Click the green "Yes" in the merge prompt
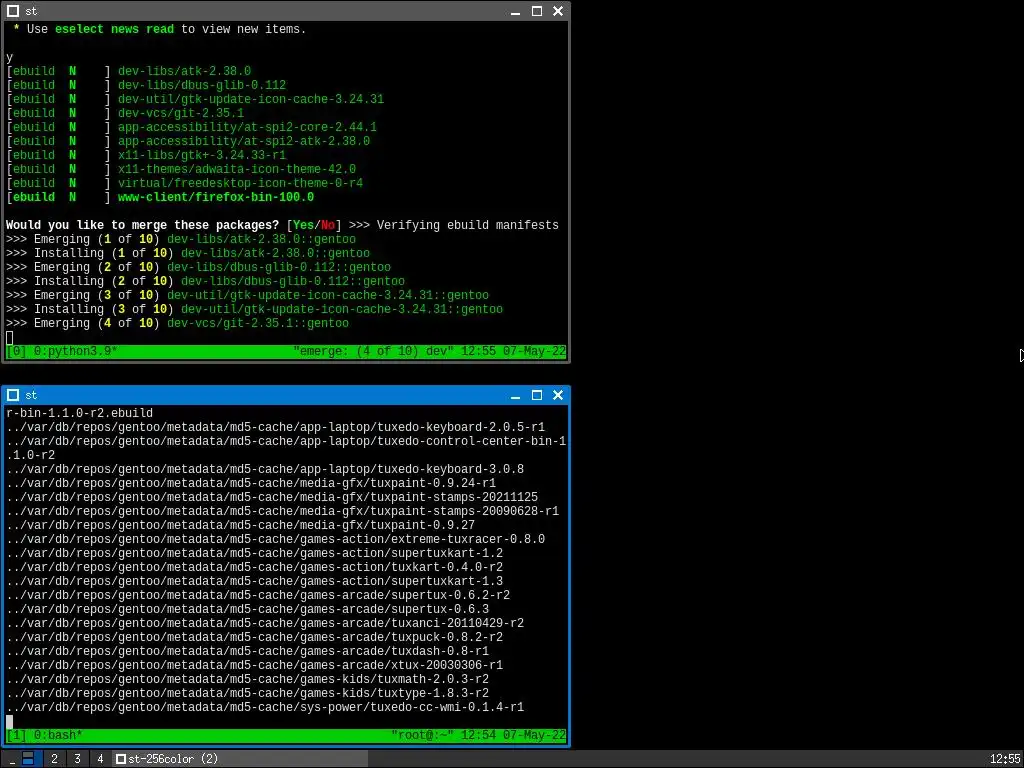The height and width of the screenshot is (768, 1024). click(304, 225)
